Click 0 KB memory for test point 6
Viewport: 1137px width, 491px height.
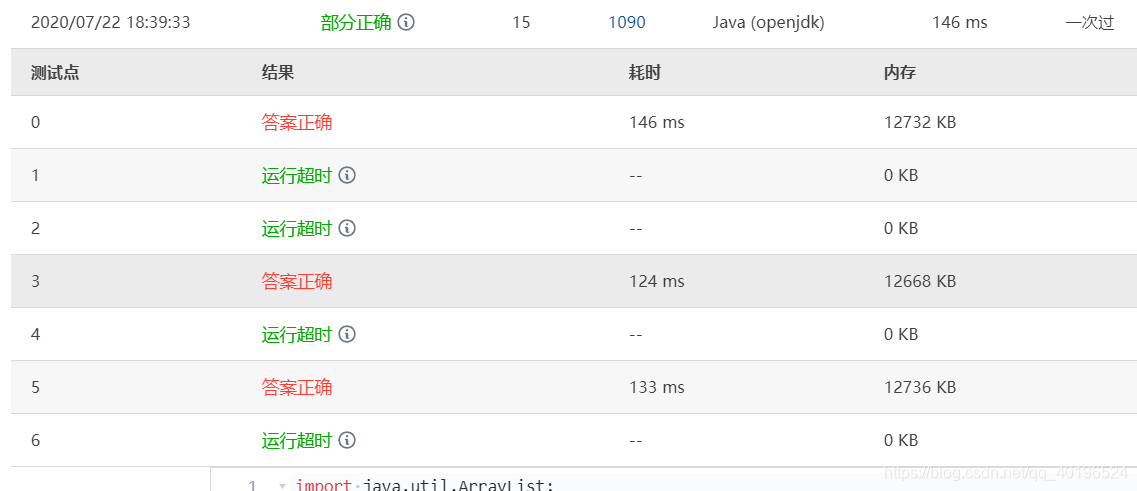901,440
